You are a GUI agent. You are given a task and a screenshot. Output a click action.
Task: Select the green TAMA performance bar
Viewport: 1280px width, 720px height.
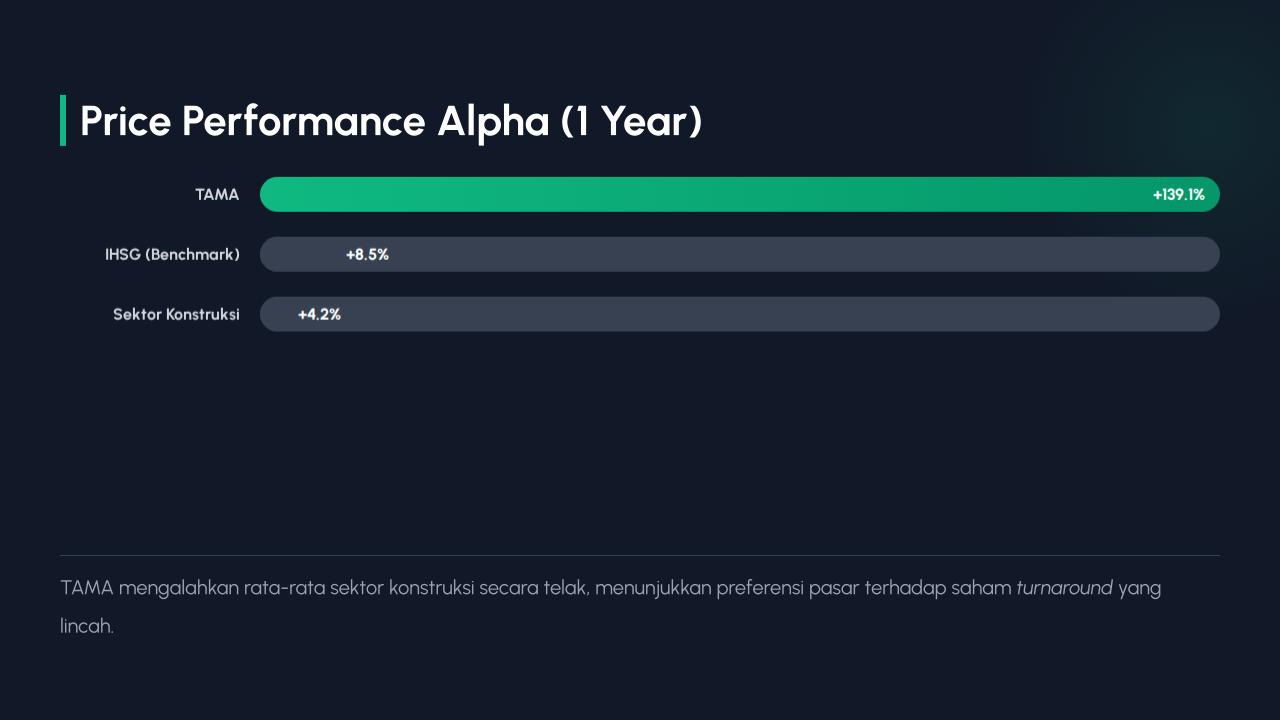700,195
